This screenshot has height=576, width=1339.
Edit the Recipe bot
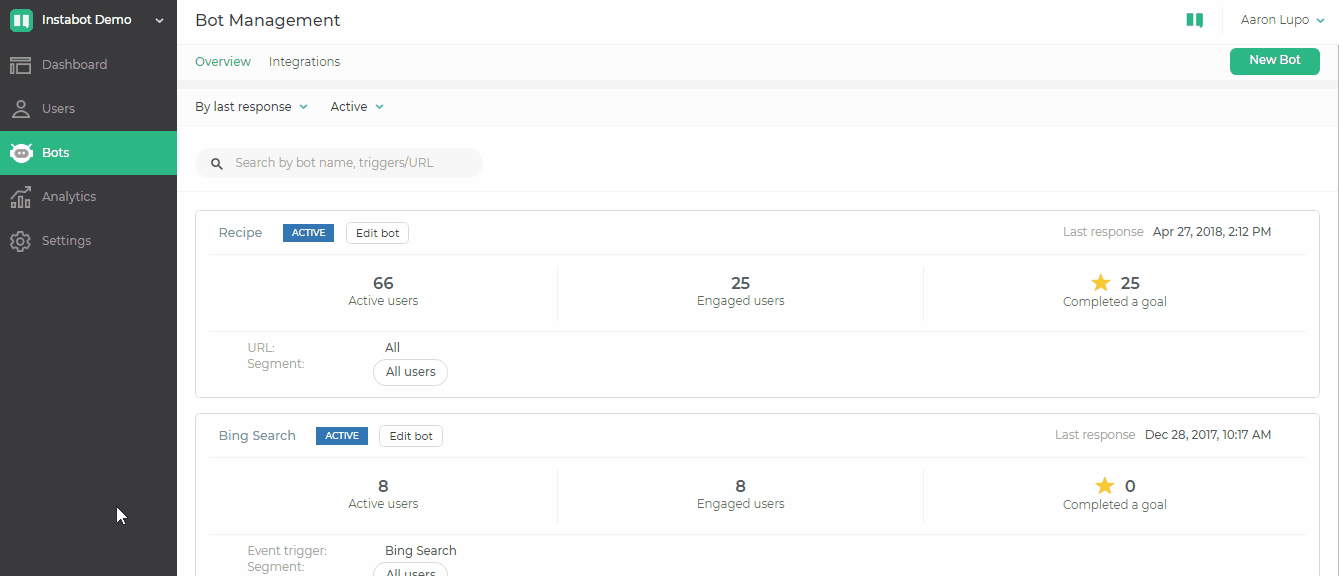coord(377,233)
